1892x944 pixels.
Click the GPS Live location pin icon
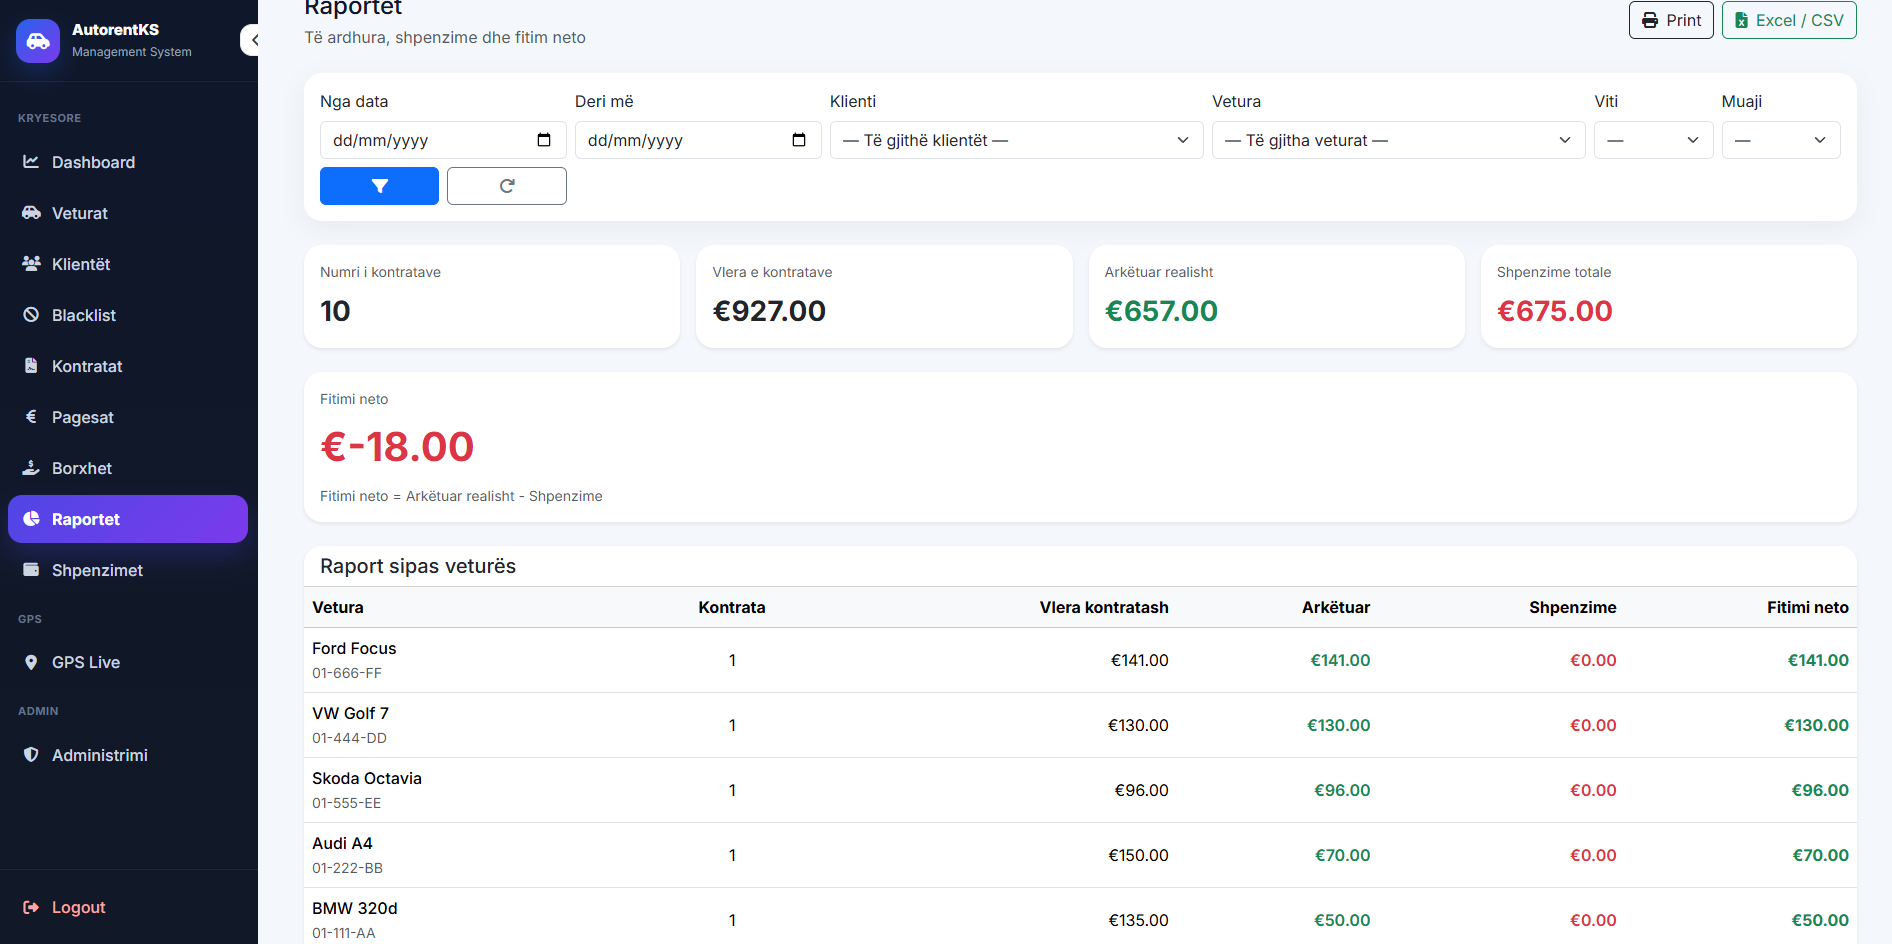click(31, 662)
